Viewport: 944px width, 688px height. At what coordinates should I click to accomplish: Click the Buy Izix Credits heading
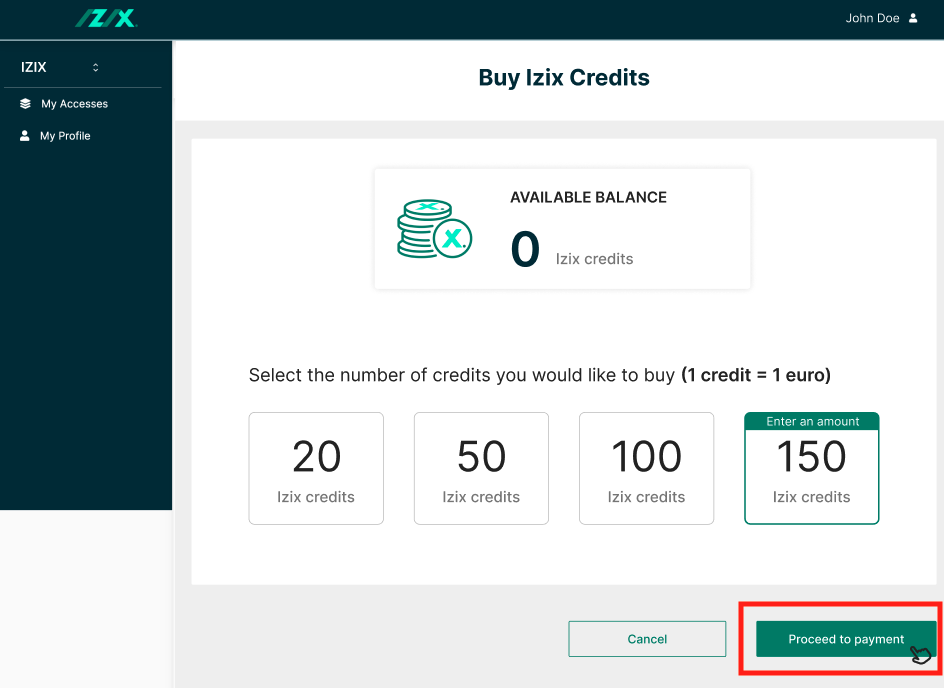pyautogui.click(x=564, y=78)
